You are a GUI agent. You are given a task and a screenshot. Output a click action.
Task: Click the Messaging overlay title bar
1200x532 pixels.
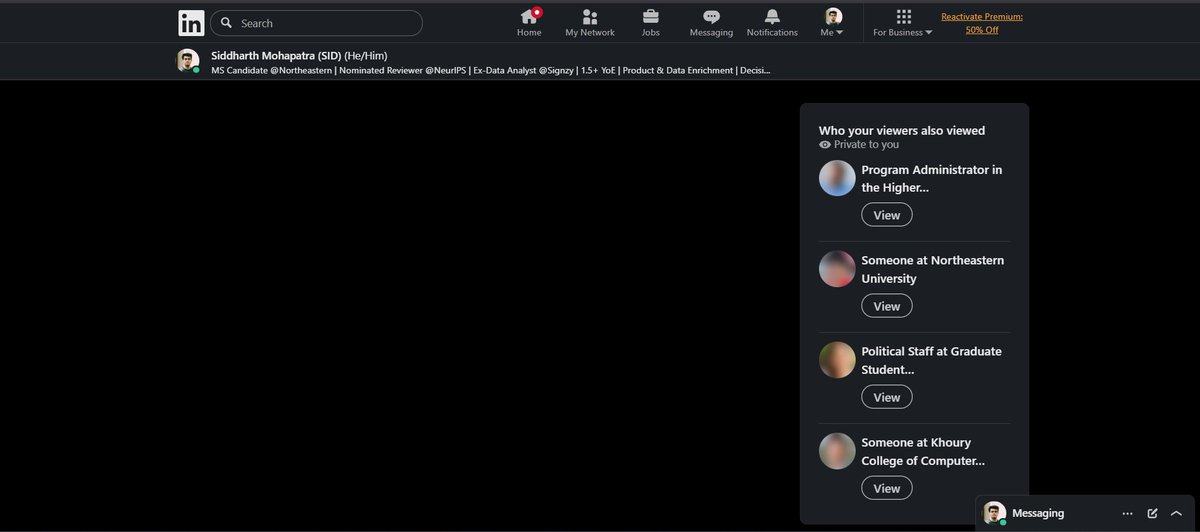1086,513
